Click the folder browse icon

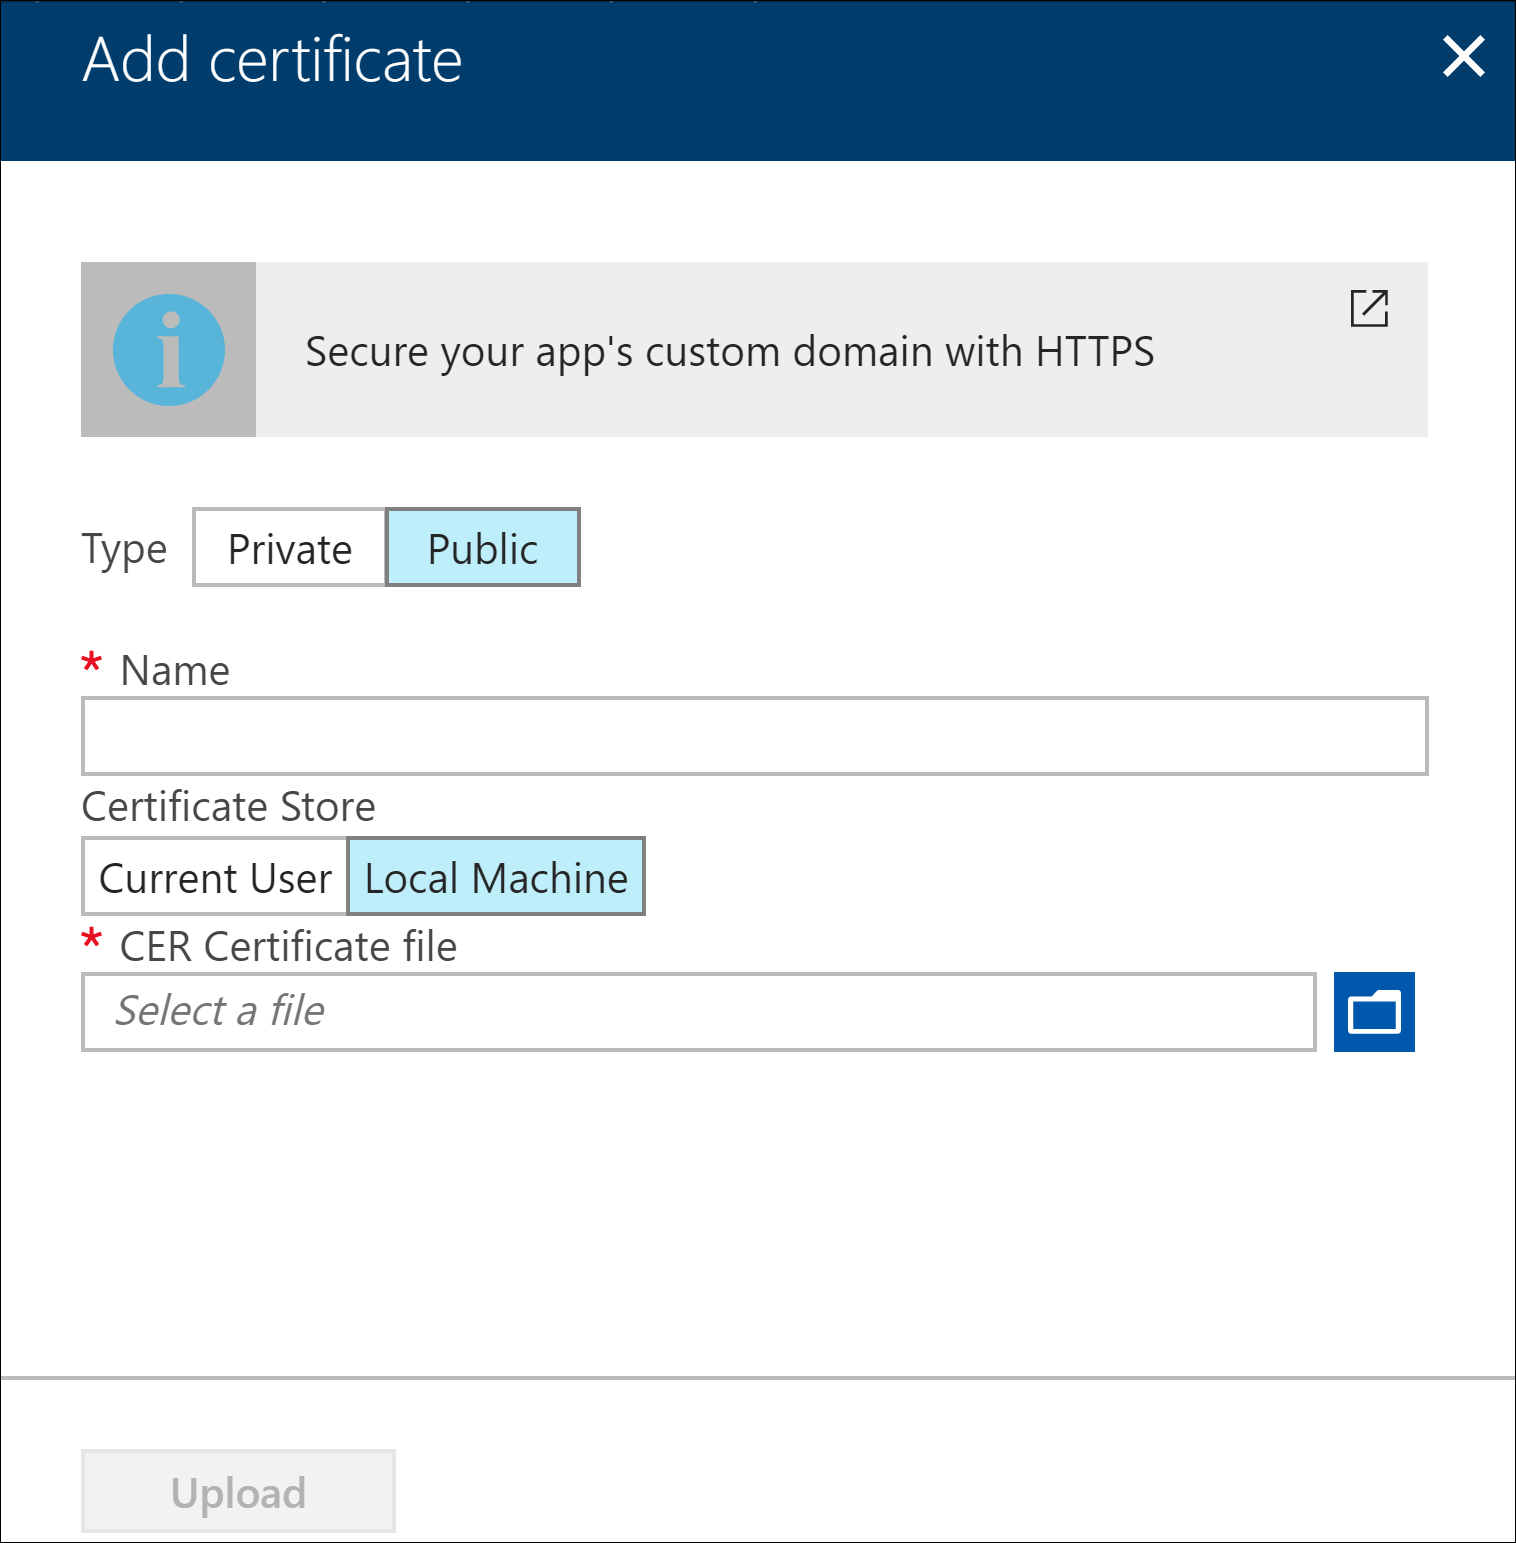click(x=1374, y=1012)
